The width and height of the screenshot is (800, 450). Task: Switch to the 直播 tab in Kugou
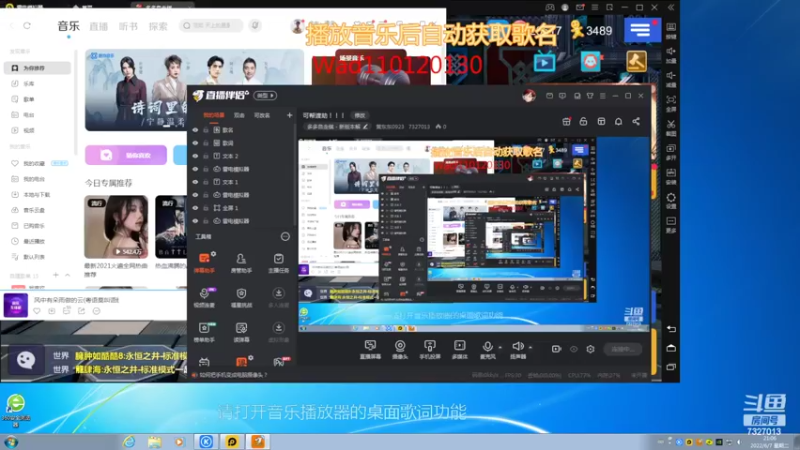coord(98,27)
